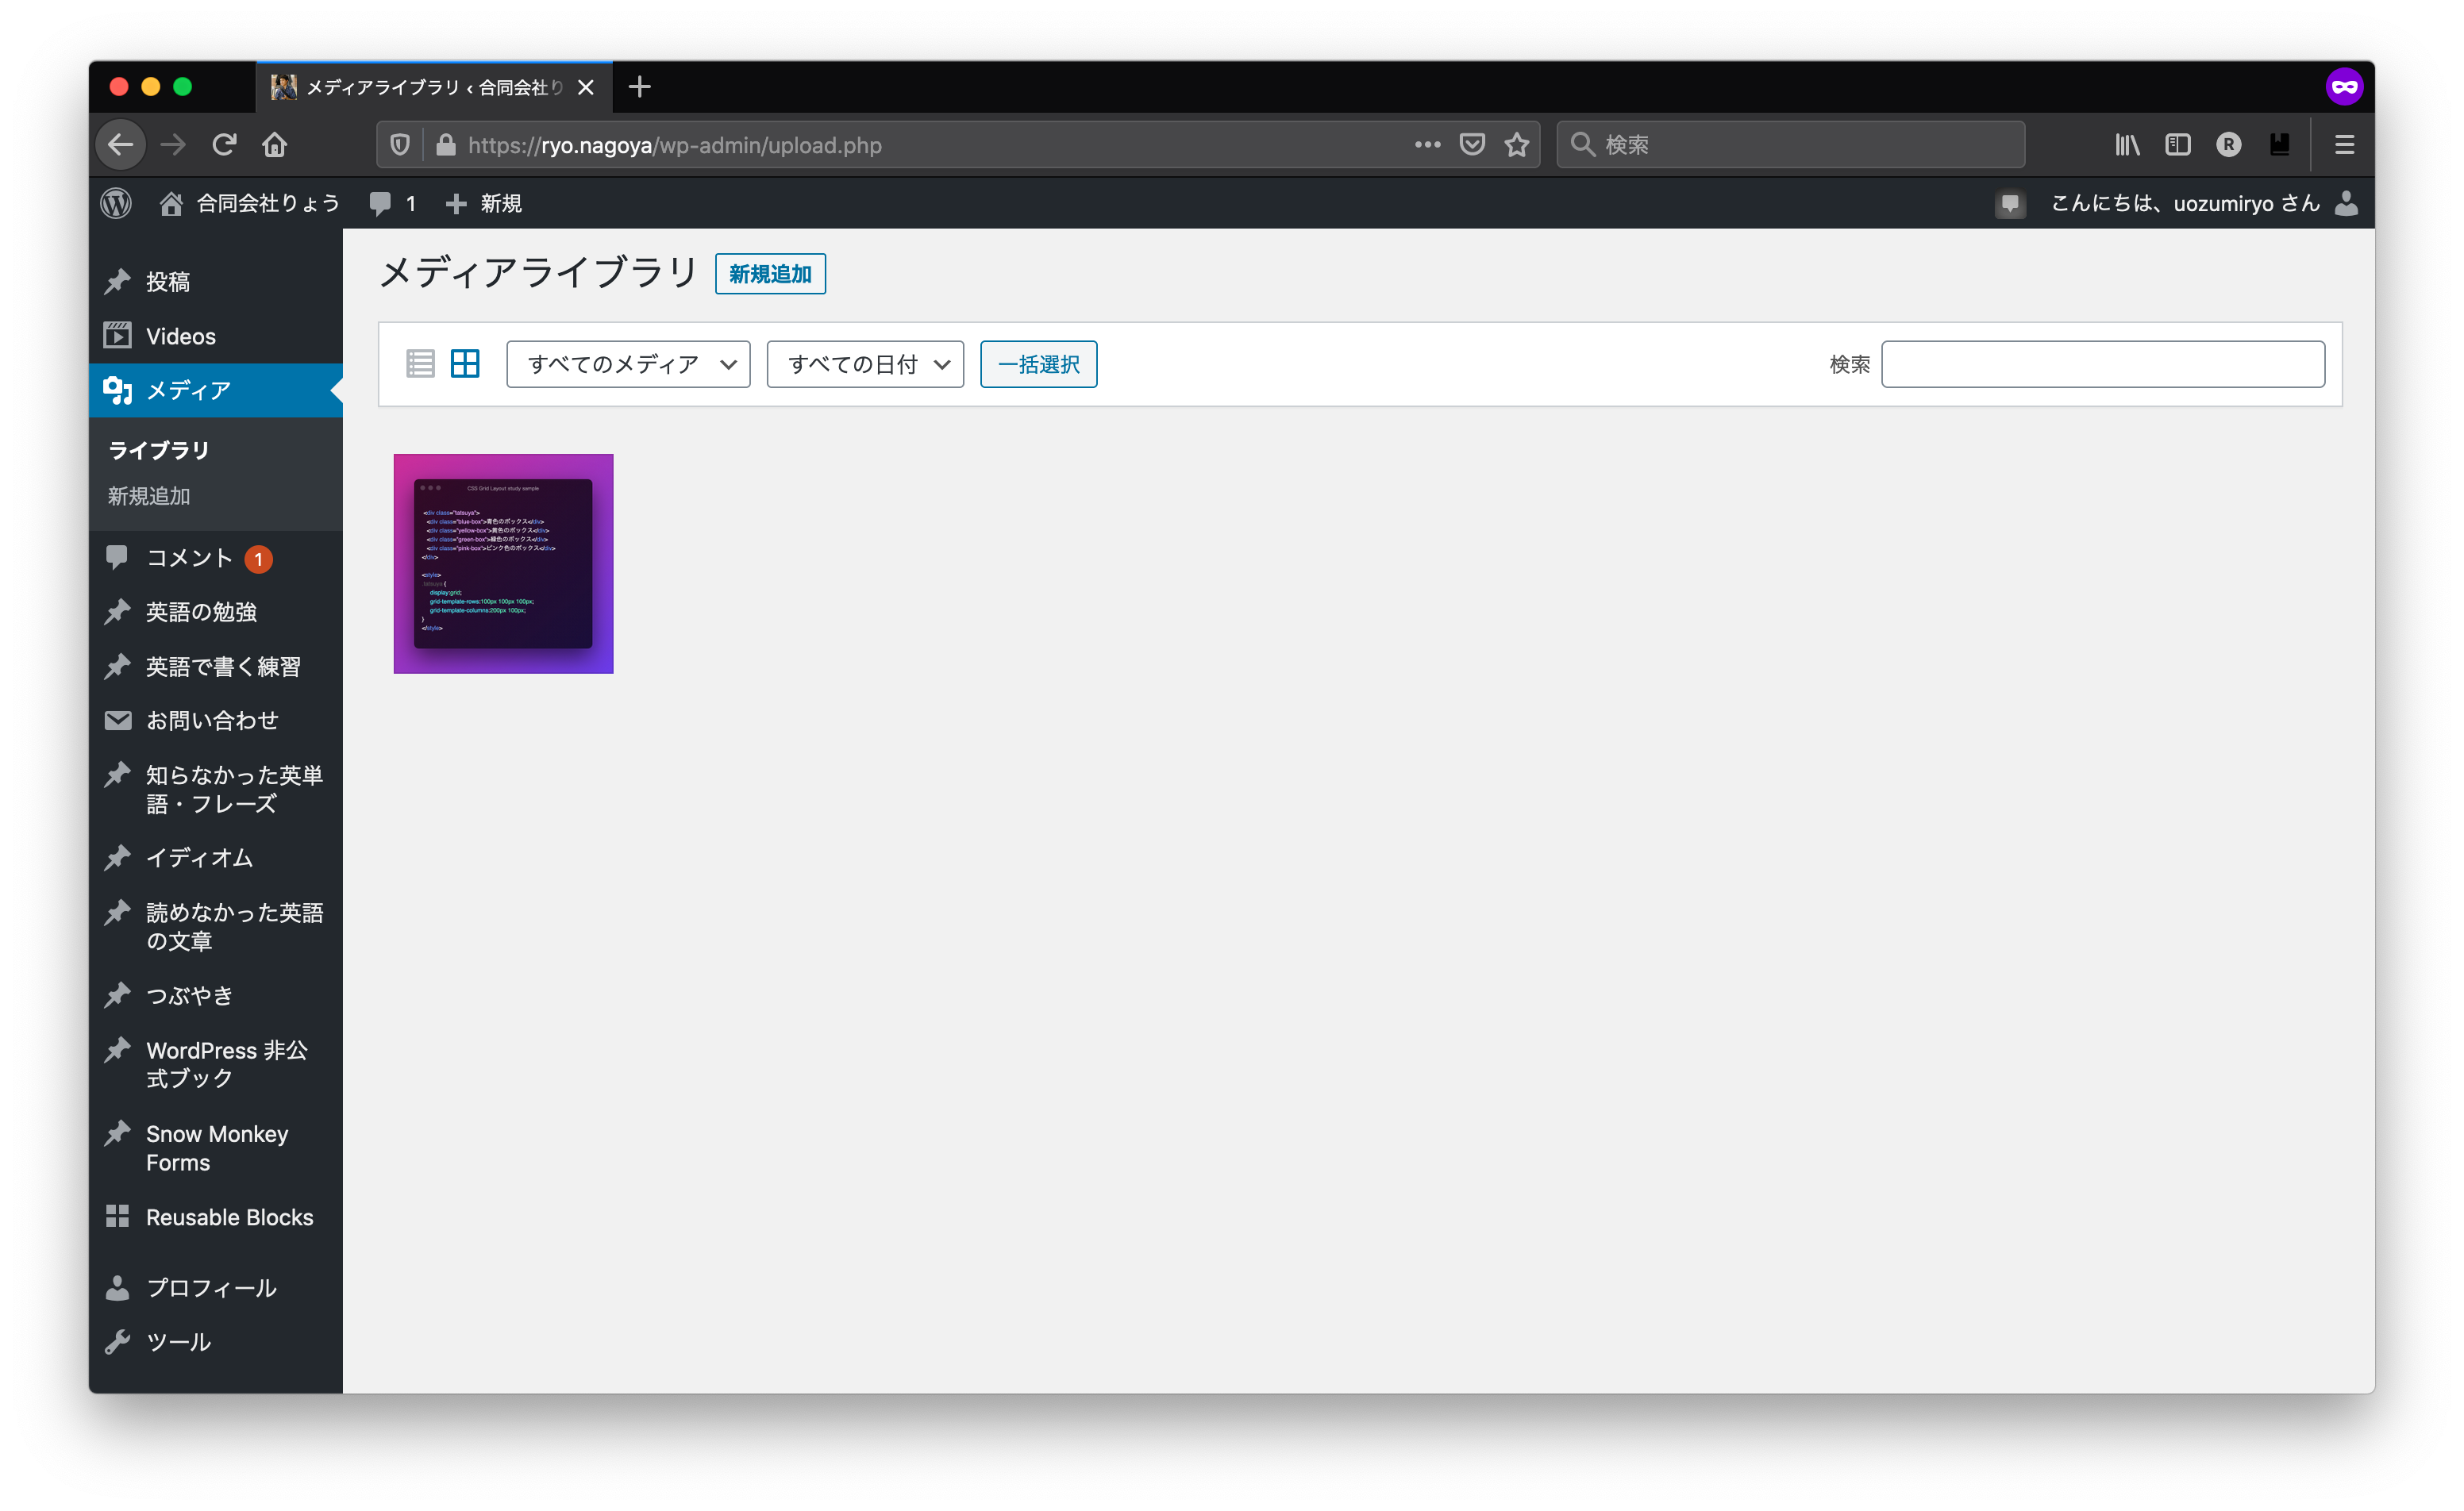
Task: Click the browser home icon
Action: pos(275,145)
